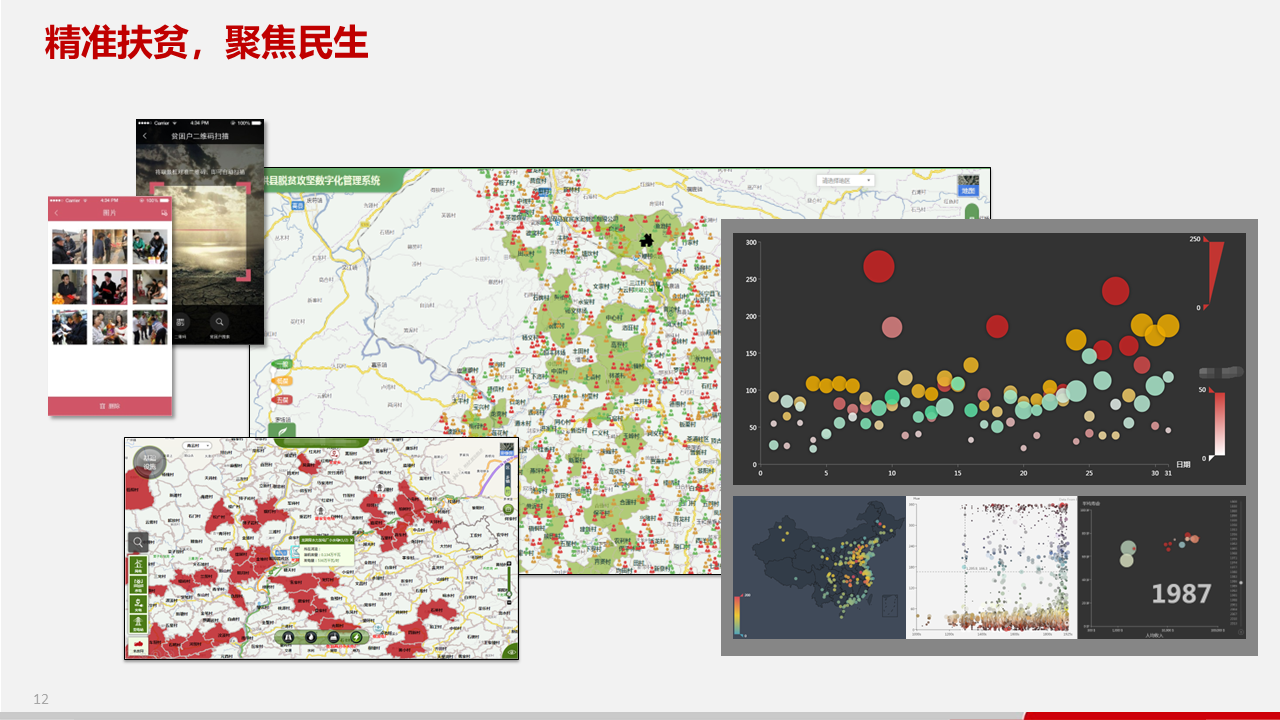Tap the magnifier search icon in the QR scanner app
The height and width of the screenshot is (720, 1280).
pyautogui.click(x=220, y=322)
